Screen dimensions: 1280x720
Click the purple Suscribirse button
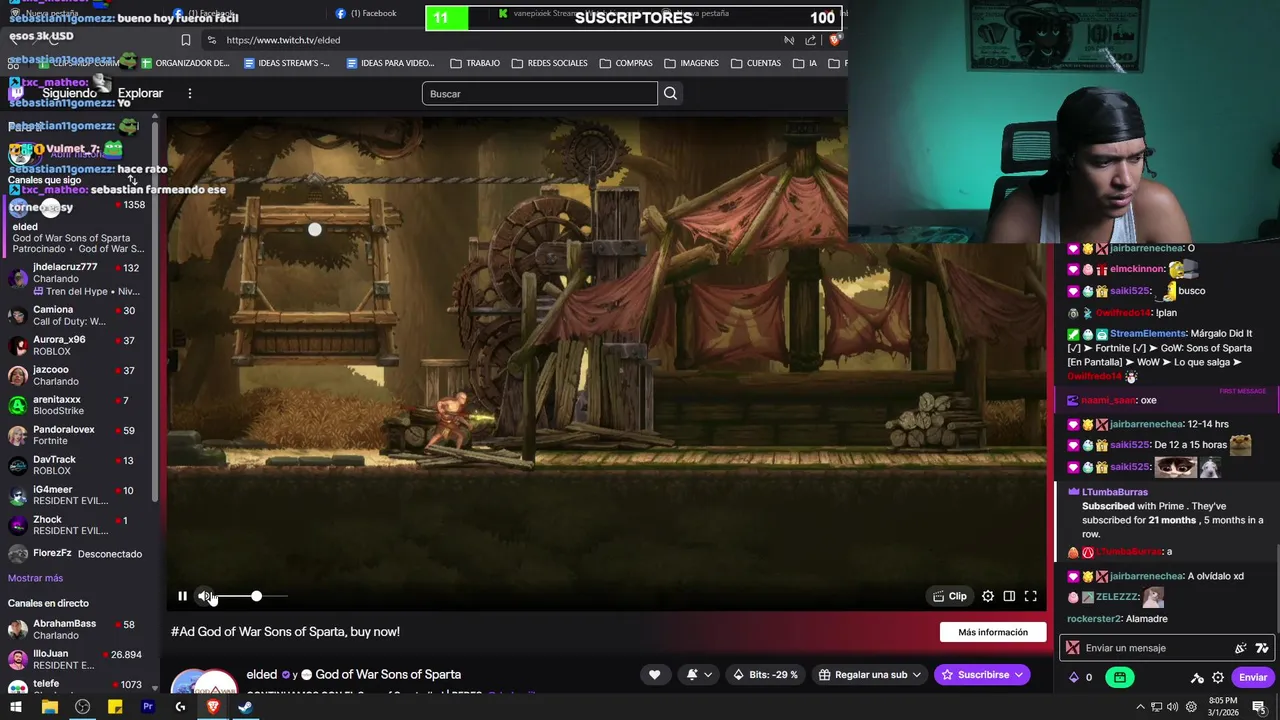(x=982, y=675)
